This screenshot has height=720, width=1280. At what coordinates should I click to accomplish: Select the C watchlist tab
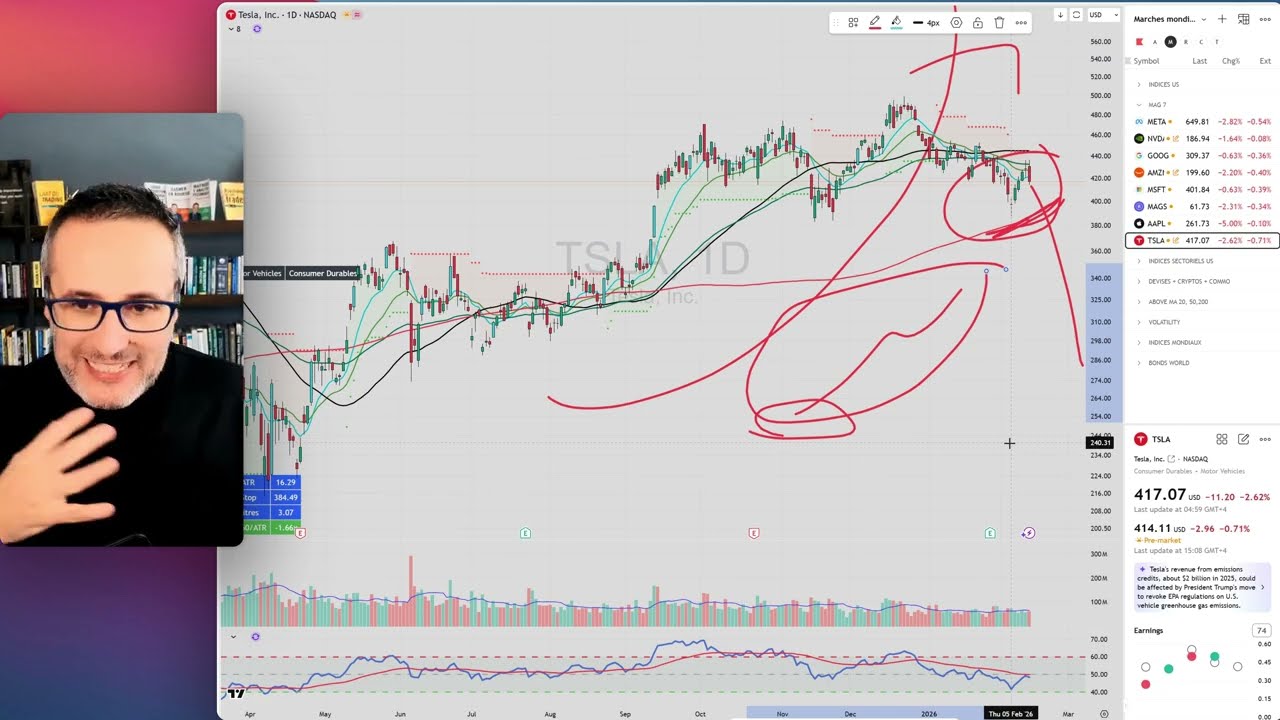(x=1201, y=42)
